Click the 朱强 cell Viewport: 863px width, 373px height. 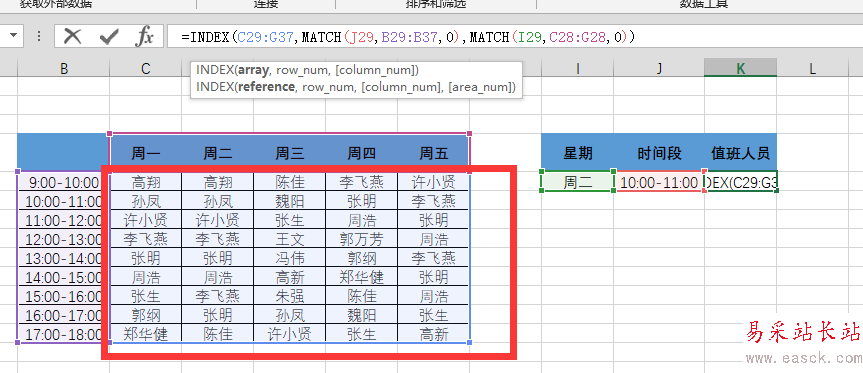tap(290, 296)
